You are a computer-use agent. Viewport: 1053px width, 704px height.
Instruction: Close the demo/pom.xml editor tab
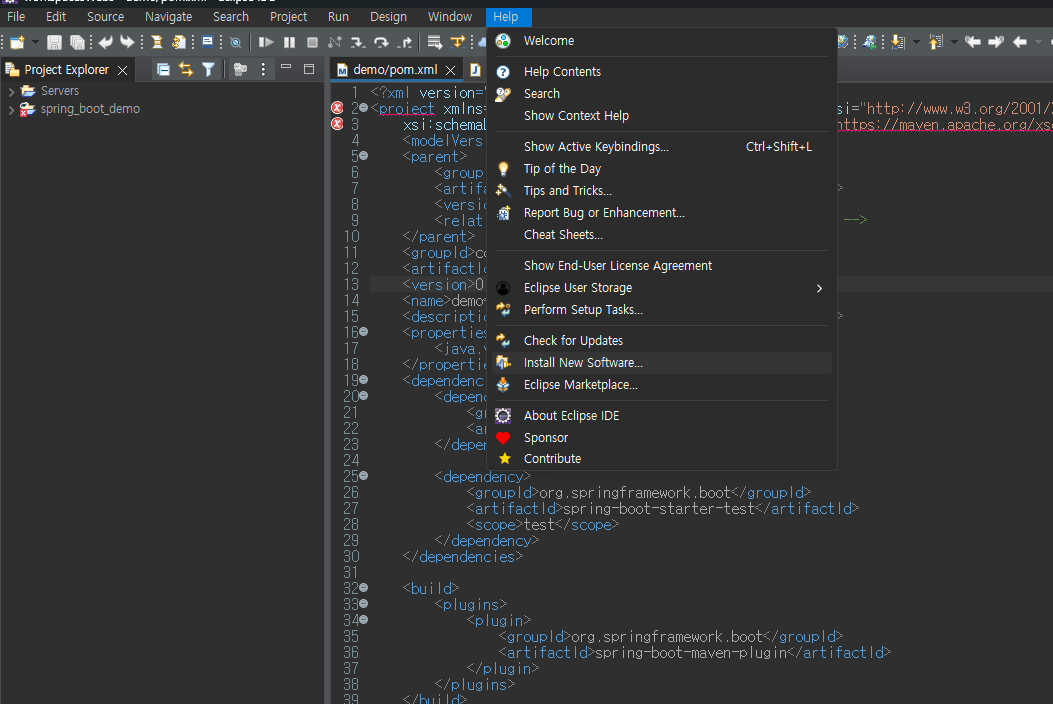tap(451, 70)
